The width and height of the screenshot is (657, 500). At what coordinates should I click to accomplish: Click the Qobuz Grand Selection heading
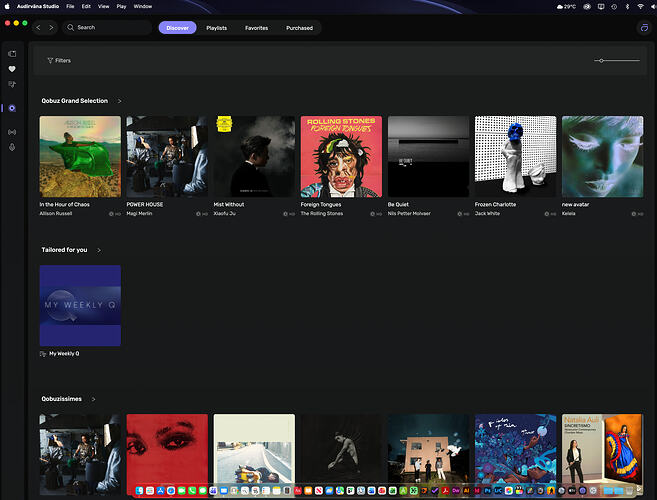pyautogui.click(x=75, y=101)
